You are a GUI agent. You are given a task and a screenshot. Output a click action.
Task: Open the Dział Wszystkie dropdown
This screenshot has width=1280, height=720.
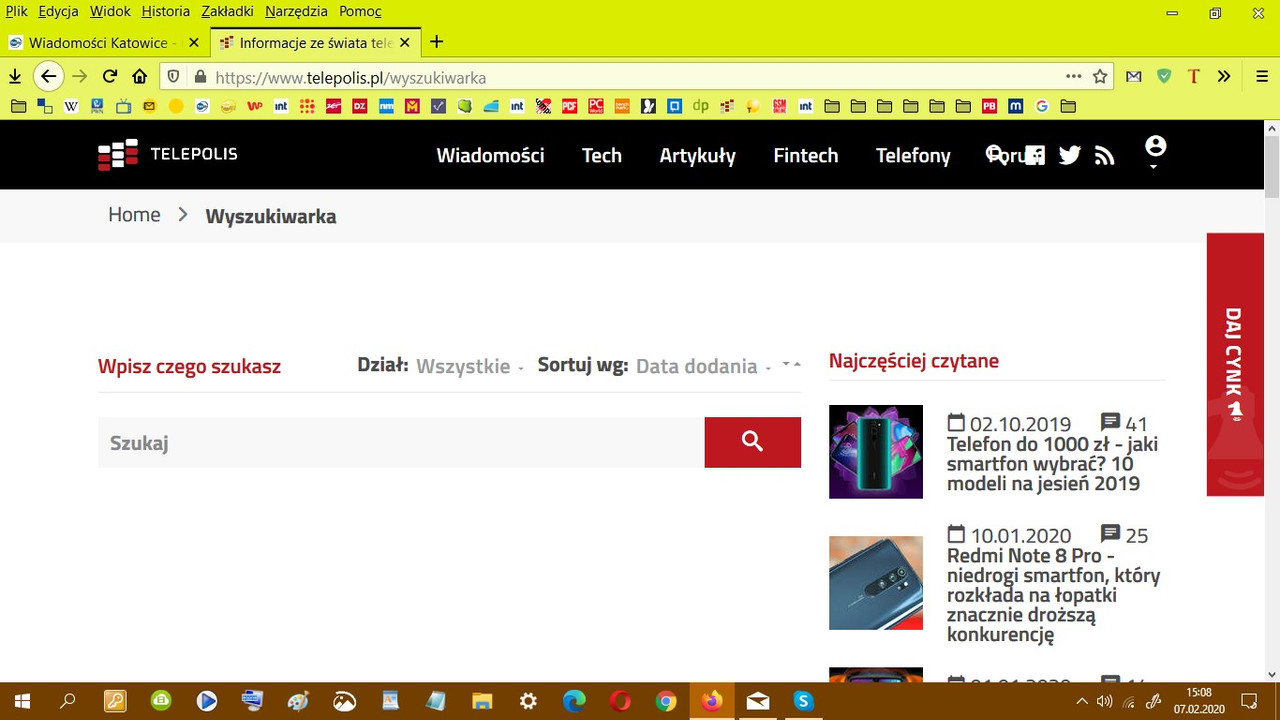tap(470, 366)
